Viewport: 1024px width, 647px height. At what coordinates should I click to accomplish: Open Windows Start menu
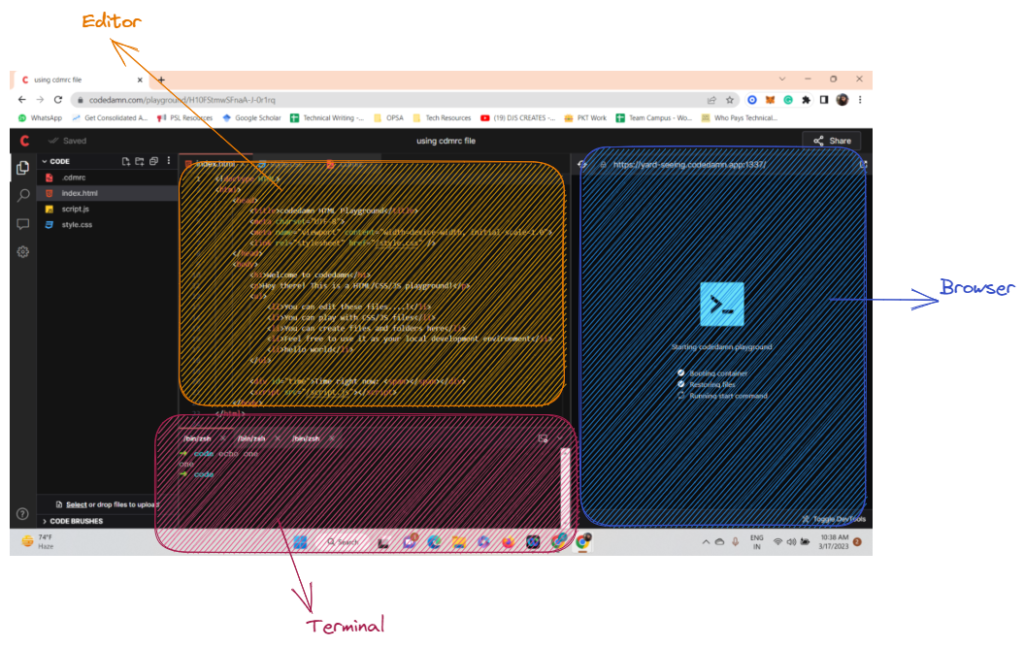point(300,542)
